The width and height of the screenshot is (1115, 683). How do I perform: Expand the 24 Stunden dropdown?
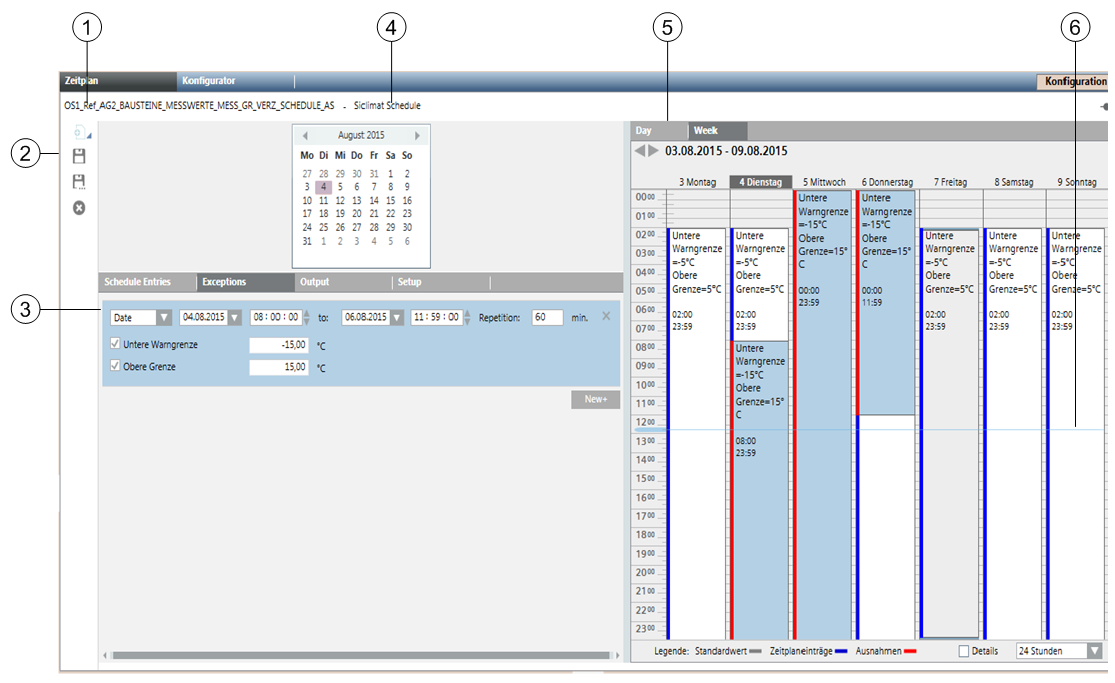[1093, 651]
